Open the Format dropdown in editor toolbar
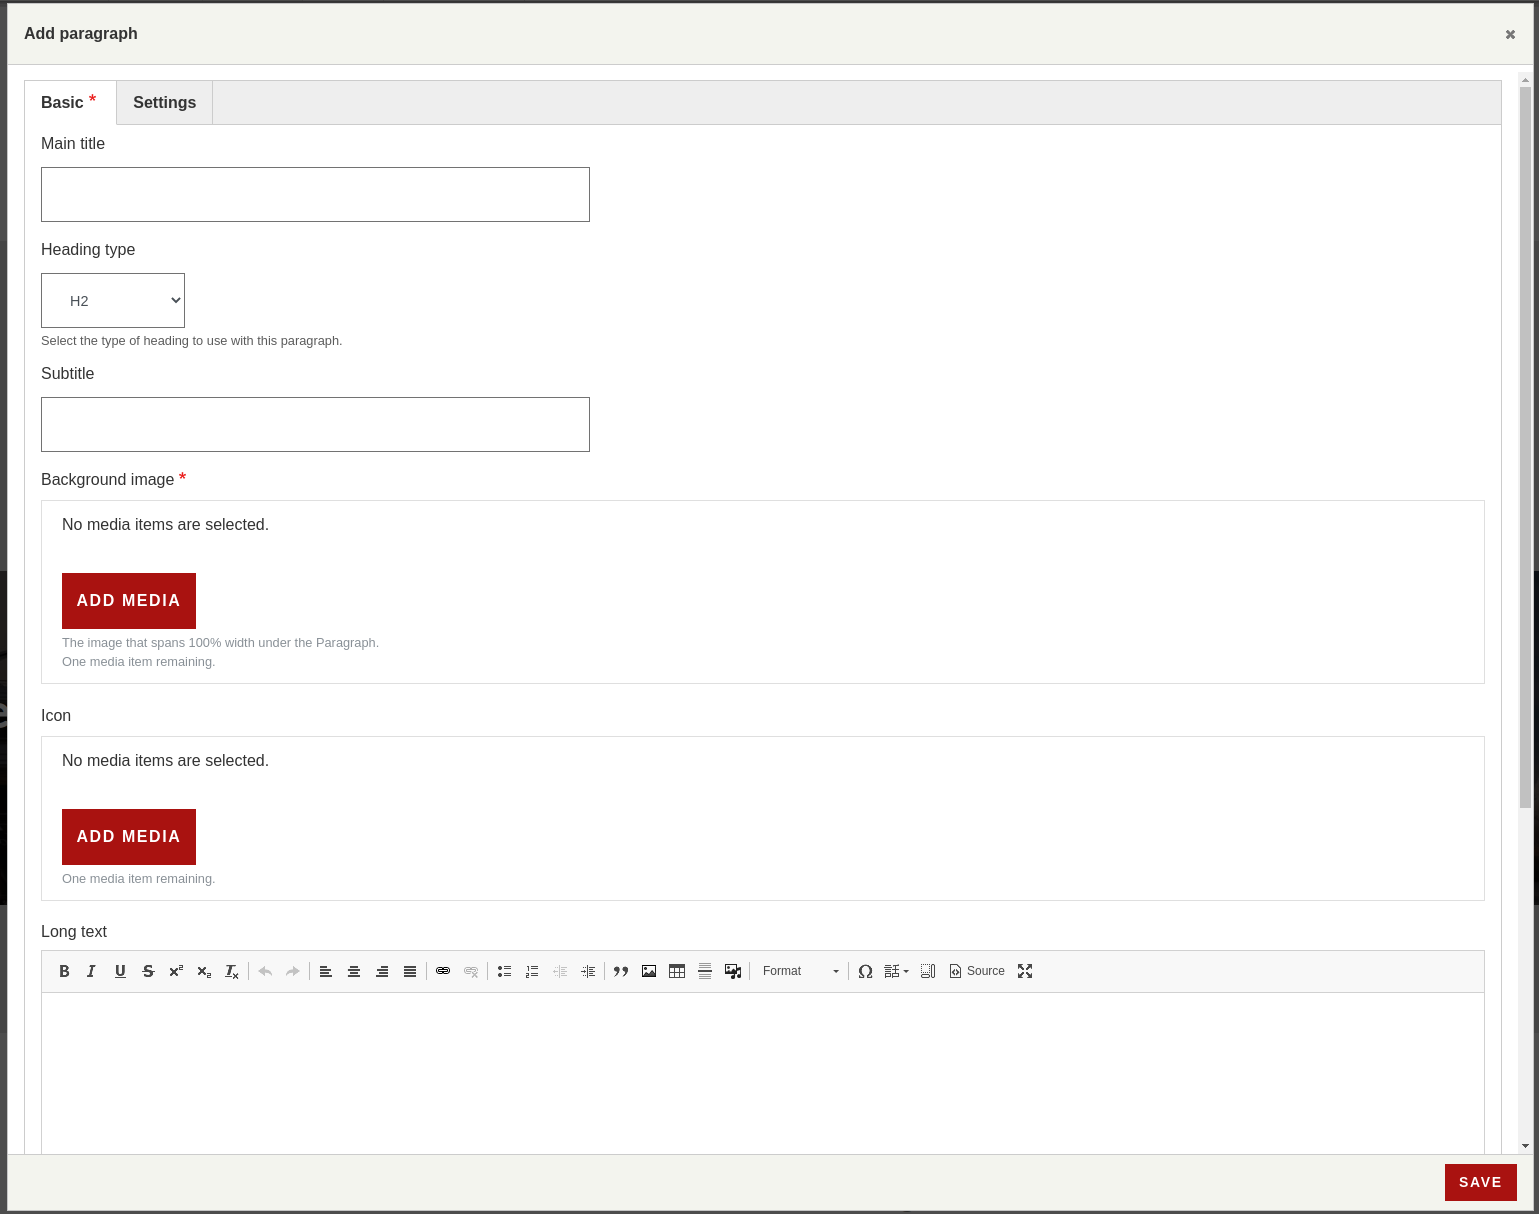 (x=800, y=971)
